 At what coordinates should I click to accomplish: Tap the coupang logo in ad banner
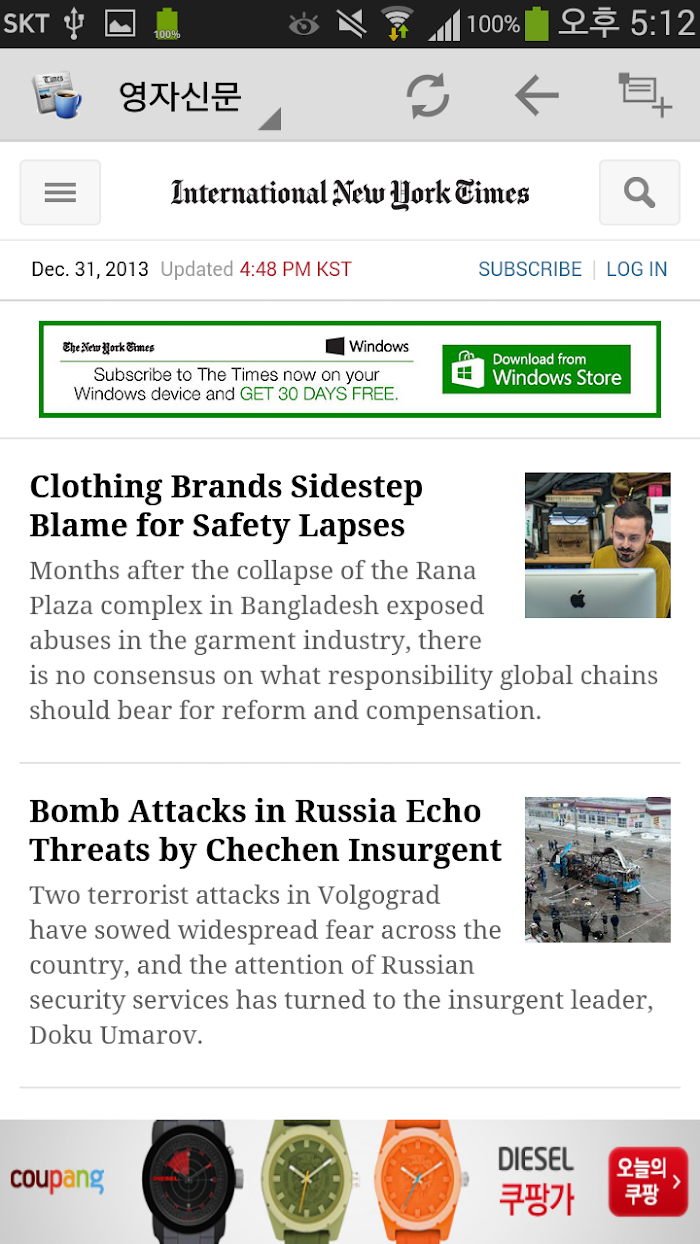click(57, 1180)
